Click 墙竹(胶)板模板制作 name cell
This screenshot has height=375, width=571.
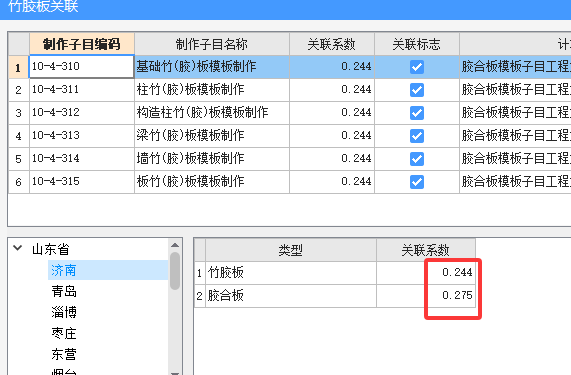click(212, 159)
